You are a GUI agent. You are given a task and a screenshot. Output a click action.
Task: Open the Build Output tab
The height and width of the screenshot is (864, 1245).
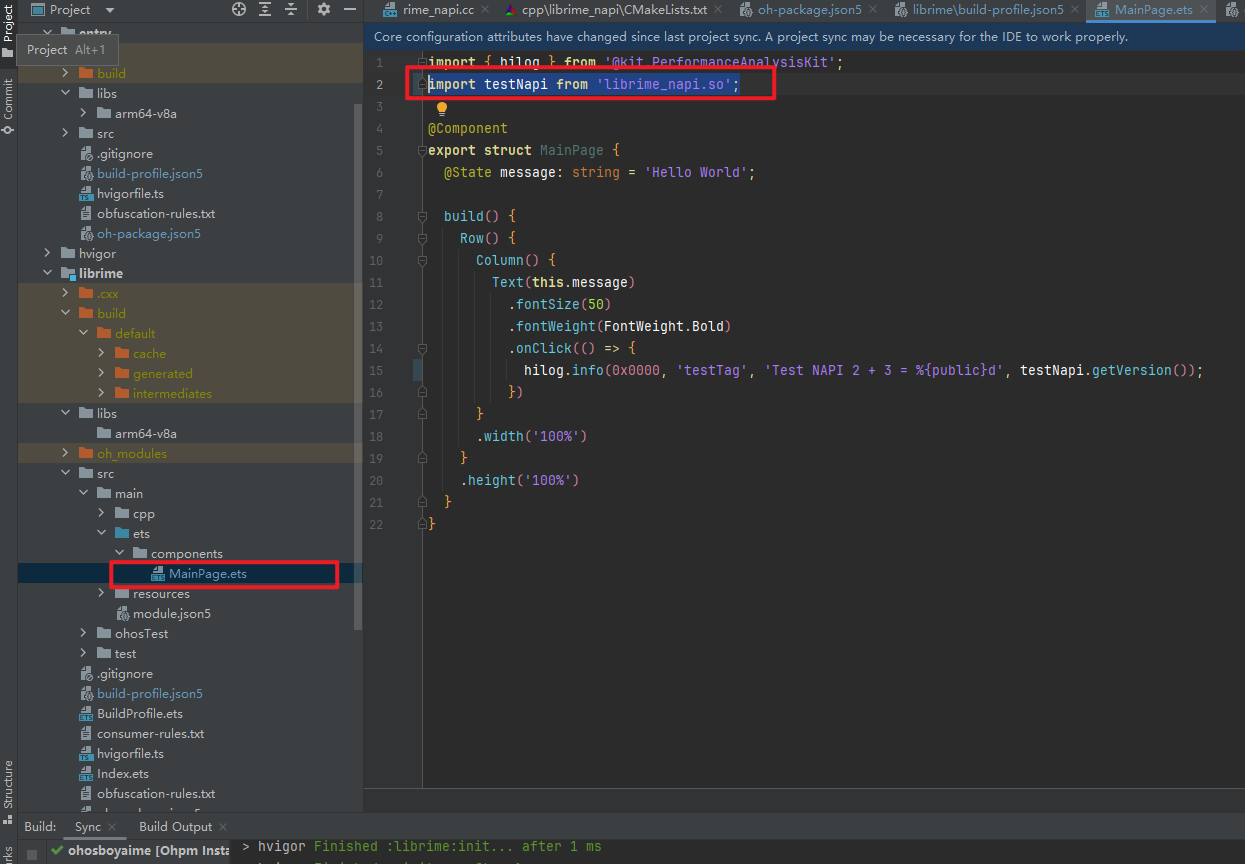[175, 827]
